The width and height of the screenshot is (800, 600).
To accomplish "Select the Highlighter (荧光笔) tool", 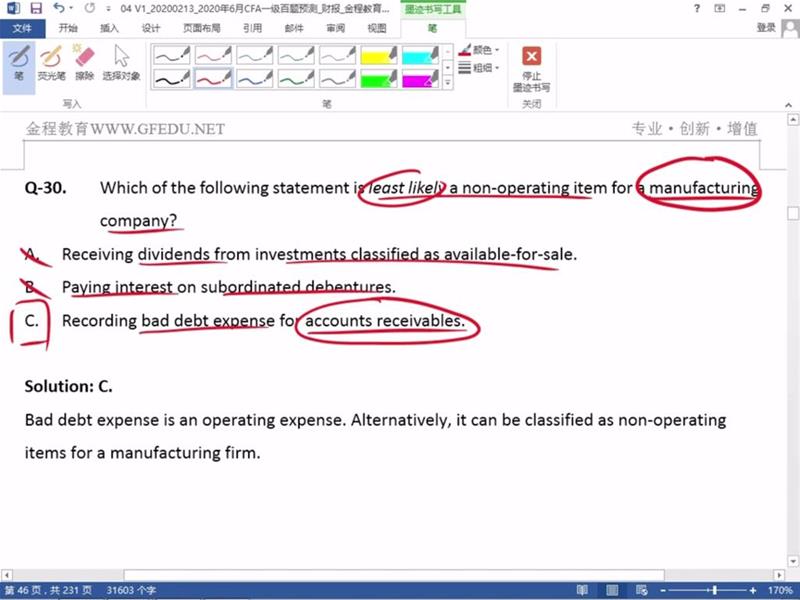I will (x=49, y=62).
